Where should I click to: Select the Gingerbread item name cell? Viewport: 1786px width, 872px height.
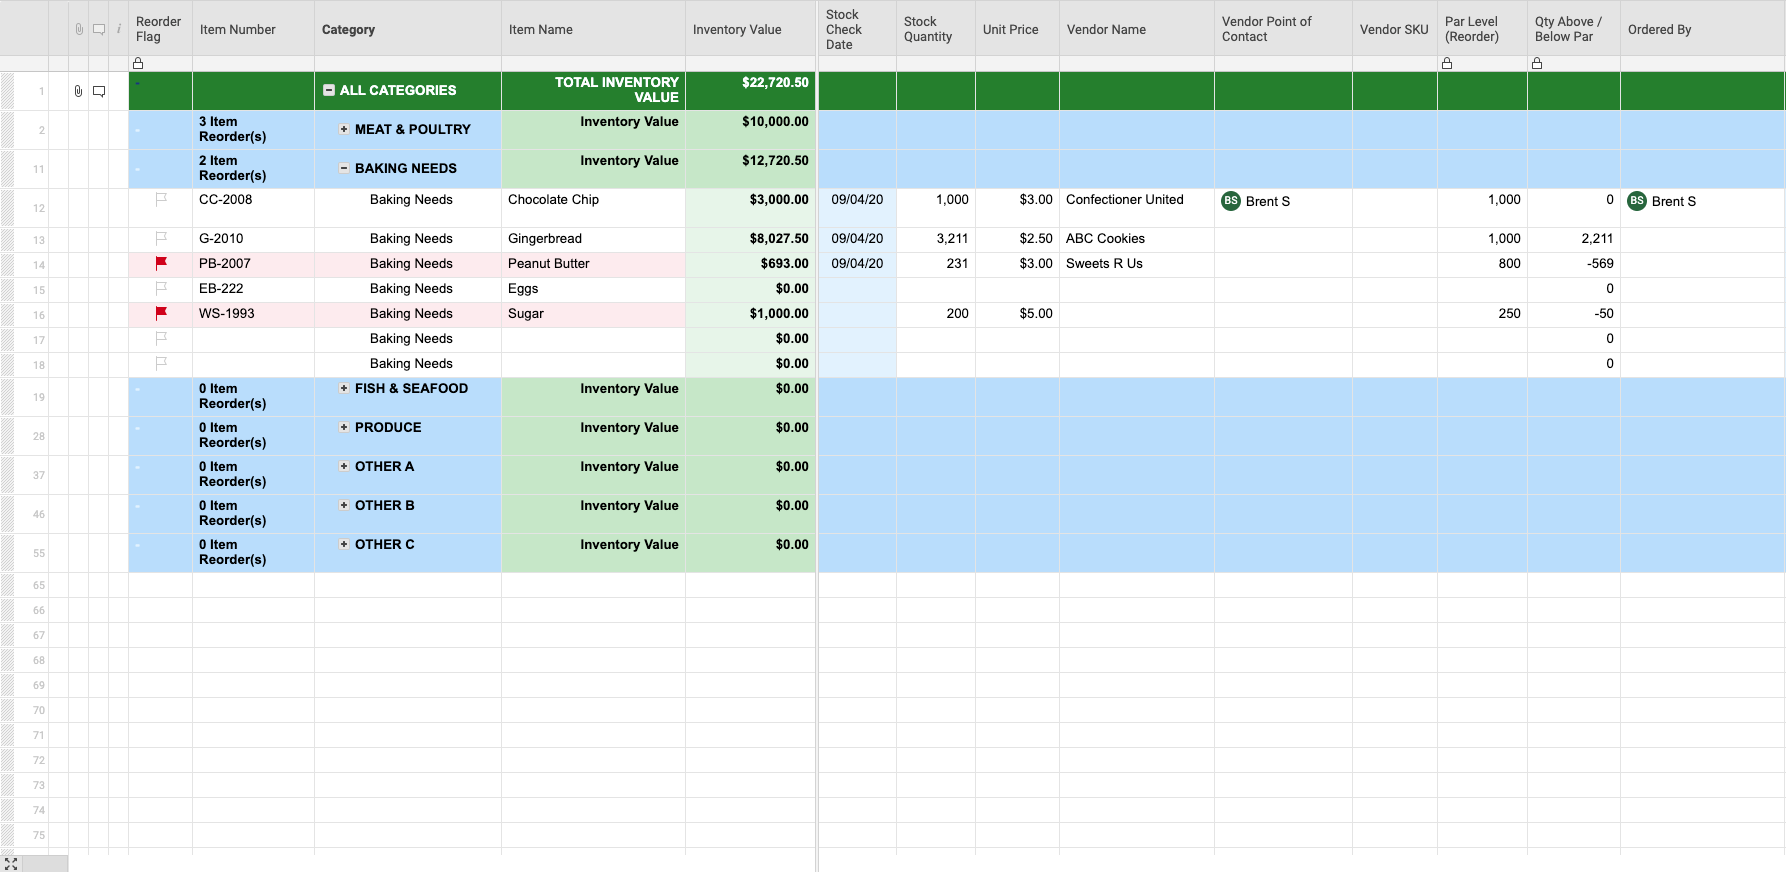593,239
